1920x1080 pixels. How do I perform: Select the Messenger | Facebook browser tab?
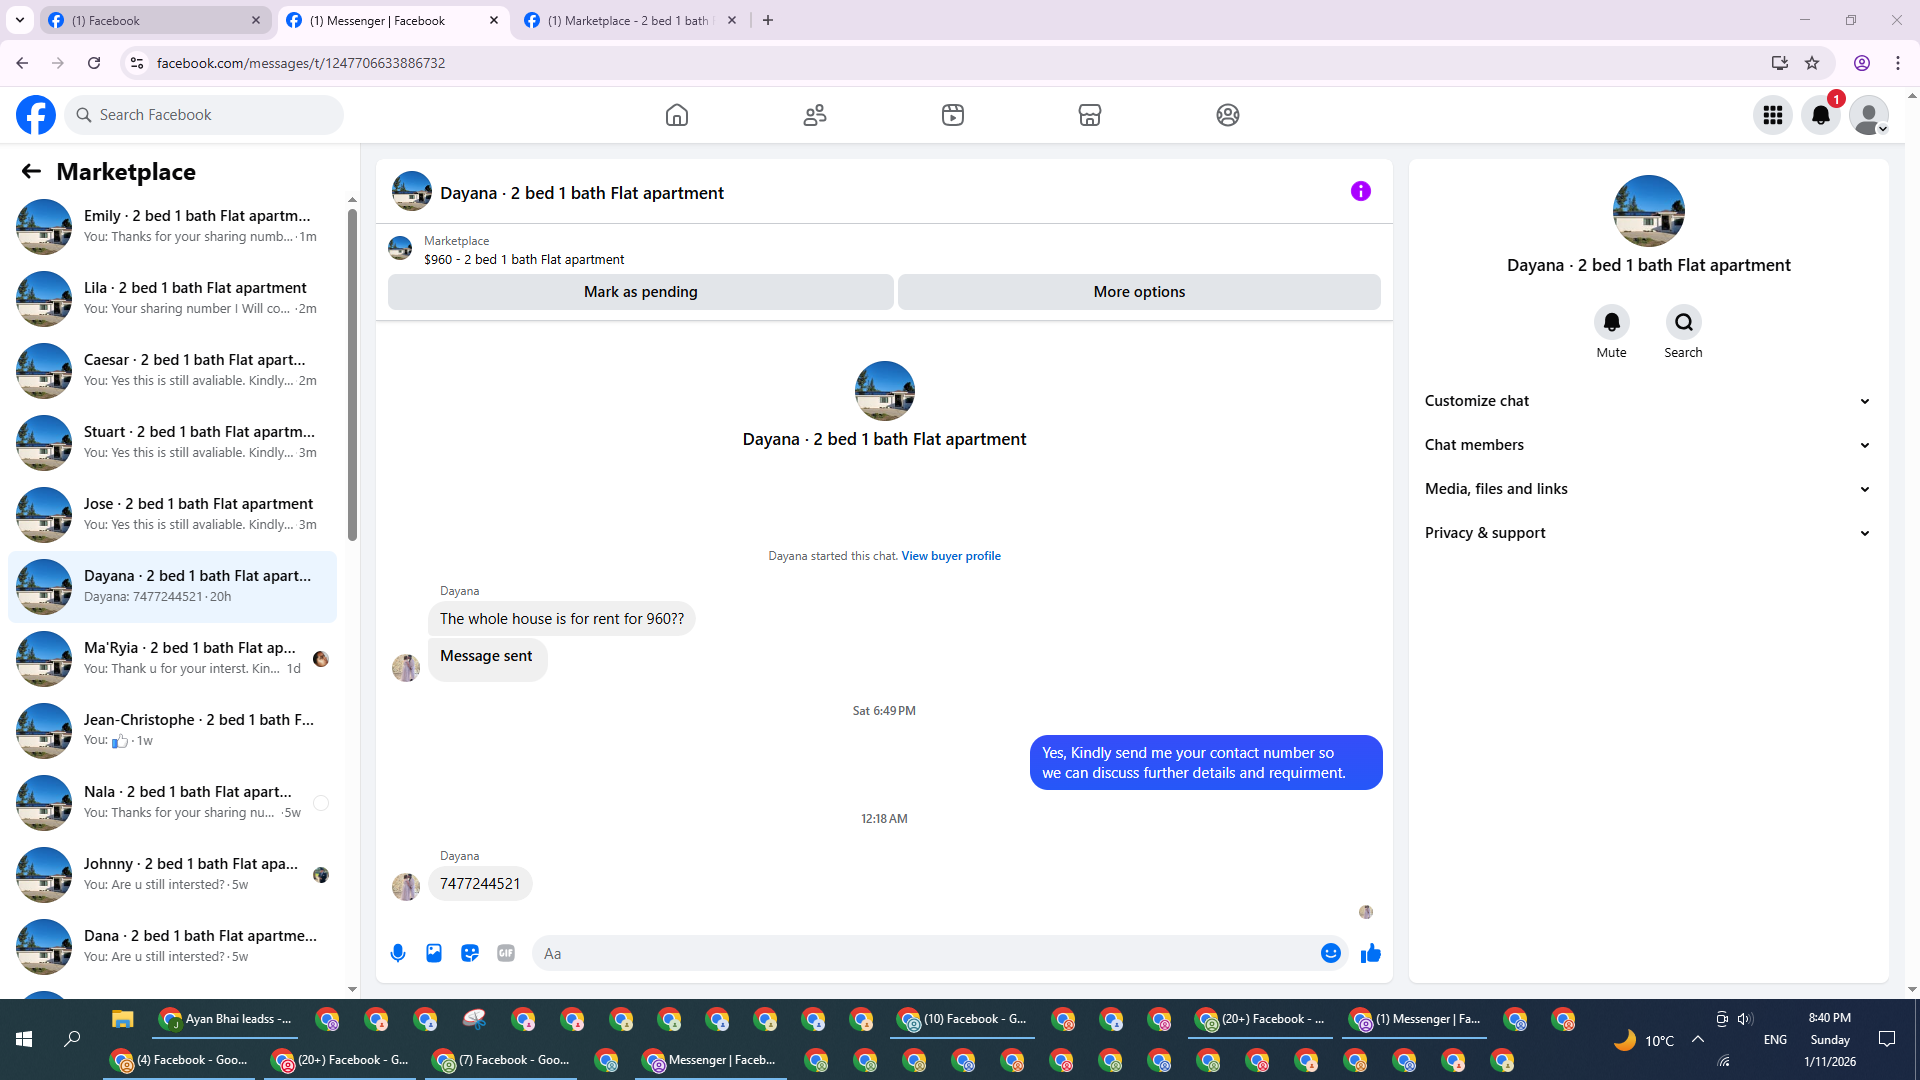(394, 20)
